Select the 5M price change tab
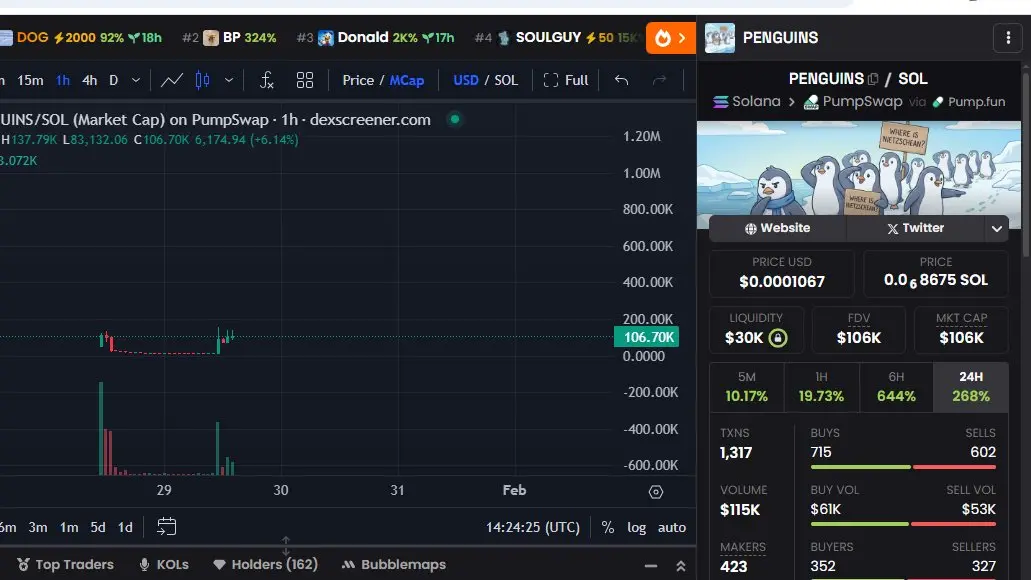Image resolution: width=1031 pixels, height=580 pixels. 746,387
